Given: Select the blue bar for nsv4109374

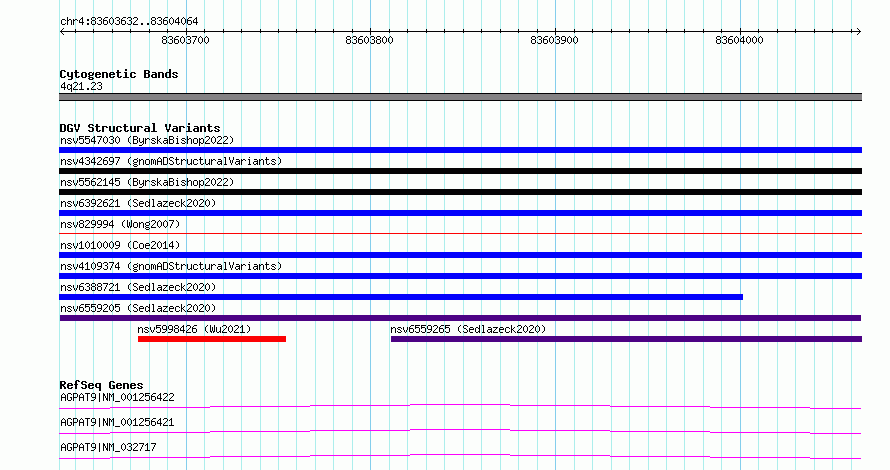Looking at the screenshot, I should [460, 276].
